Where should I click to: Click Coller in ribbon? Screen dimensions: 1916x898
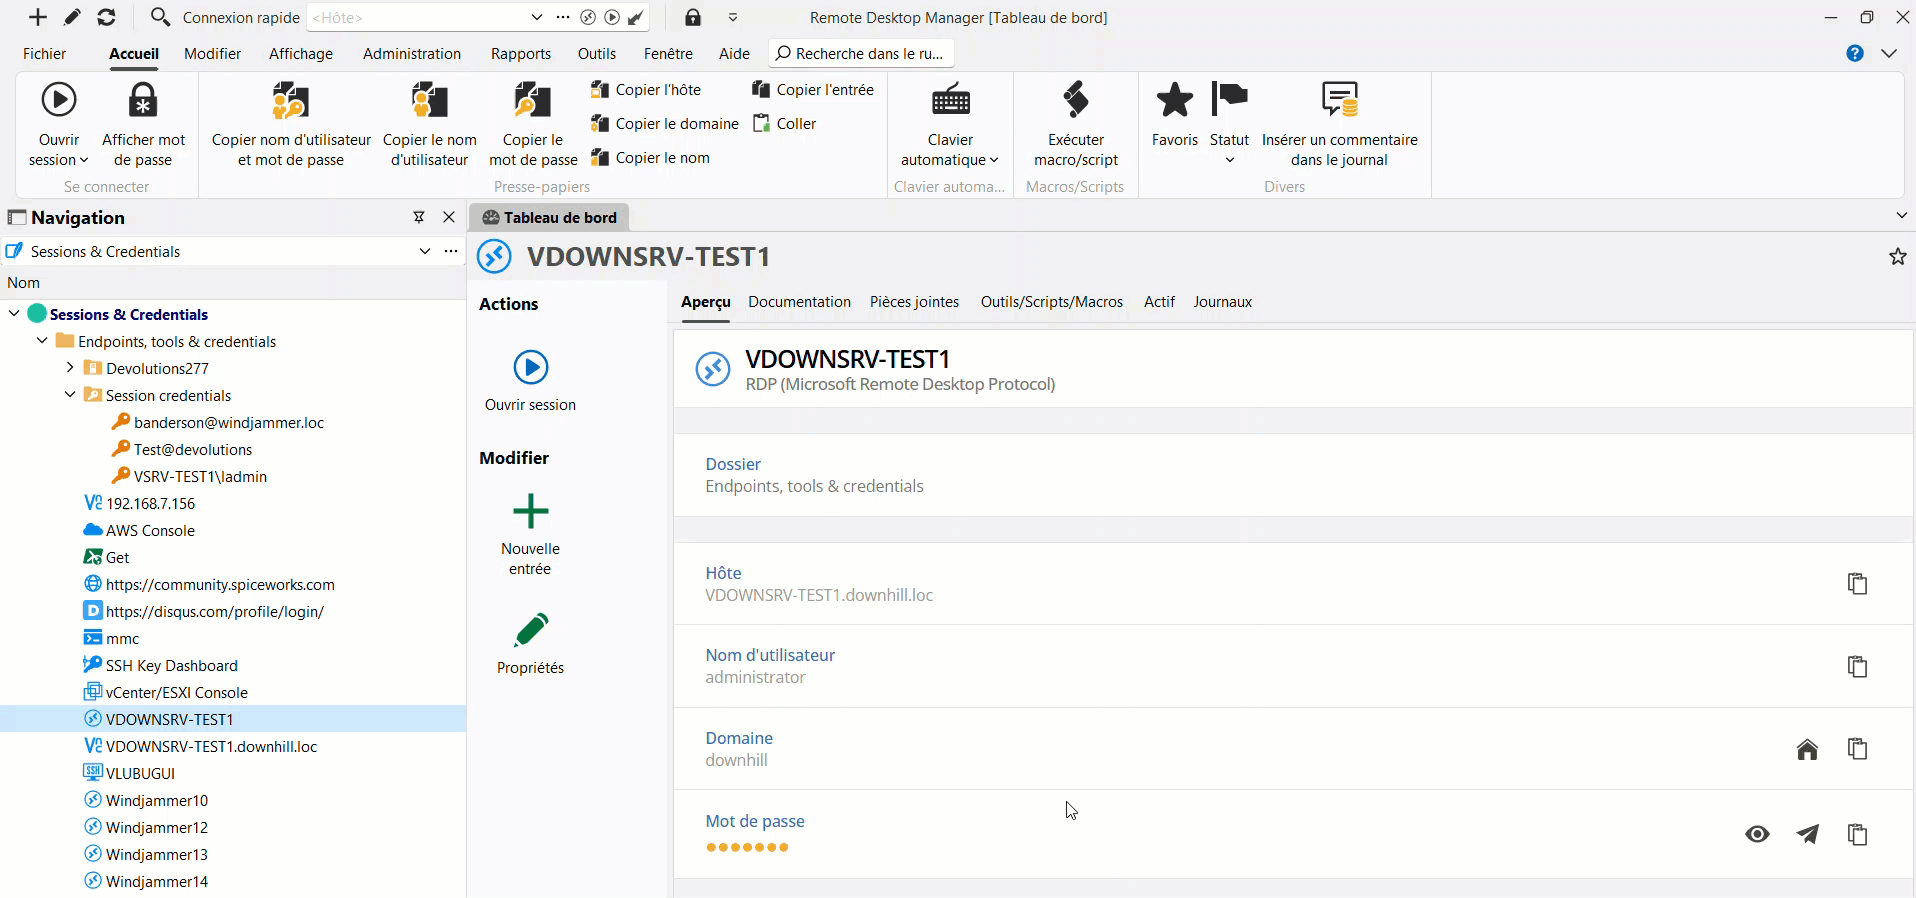785,124
